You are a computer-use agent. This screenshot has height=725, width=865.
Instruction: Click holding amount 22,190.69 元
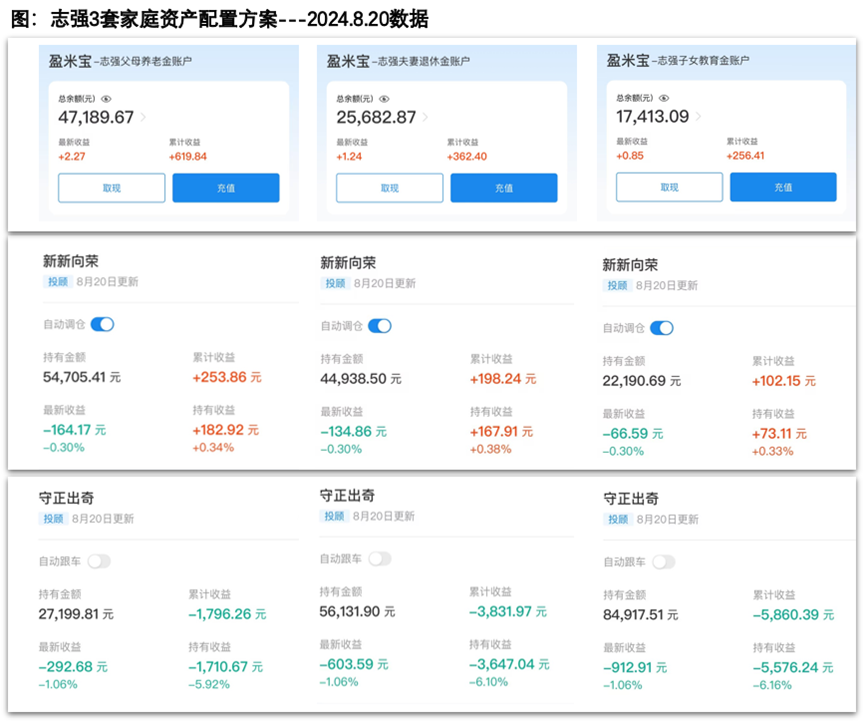[642, 381]
